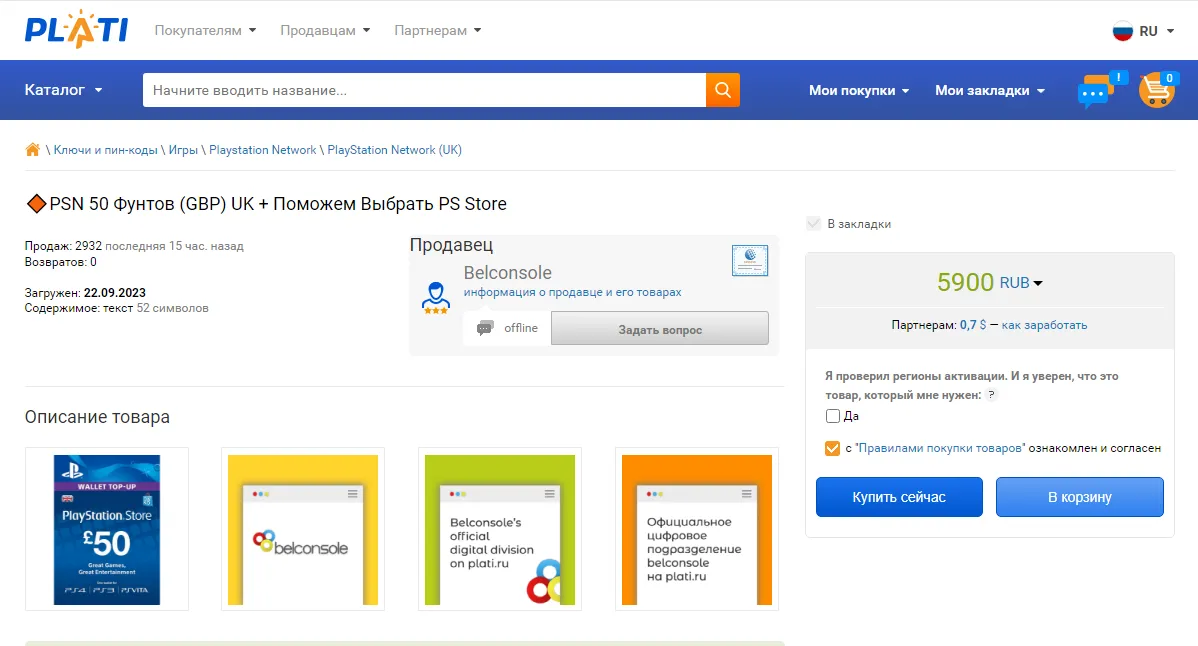1198x646 pixels.
Task: Click the offline chat bubble icon
Action: tap(484, 328)
